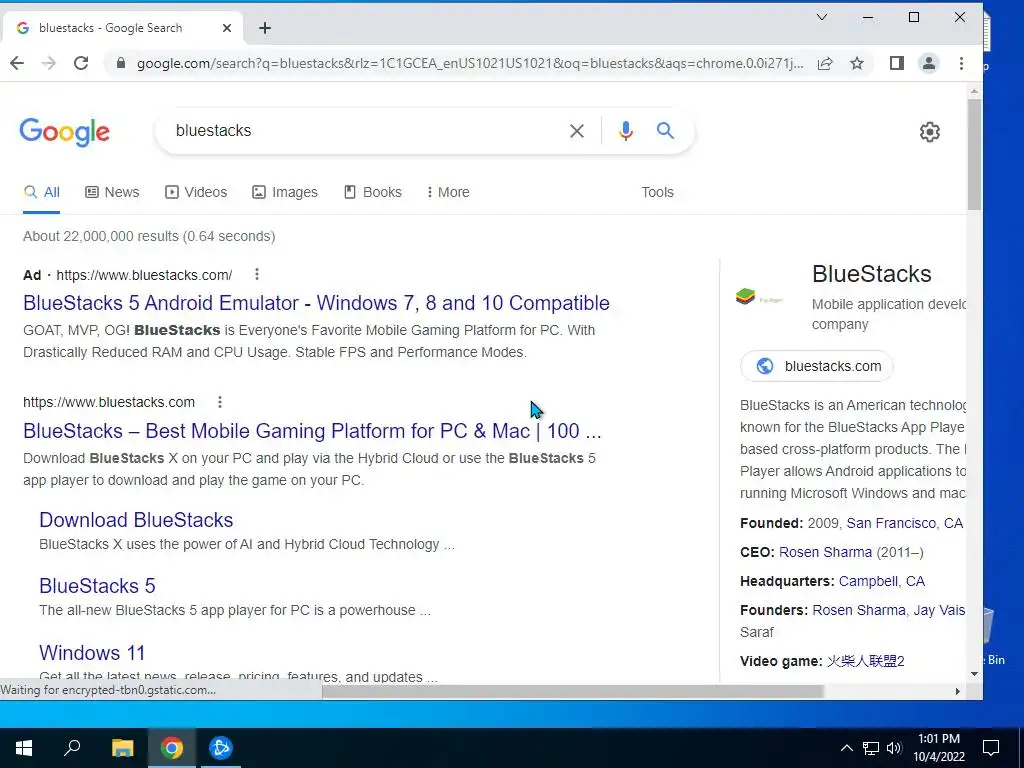Click the vertical scrollbar thumb

pyautogui.click(x=974, y=155)
